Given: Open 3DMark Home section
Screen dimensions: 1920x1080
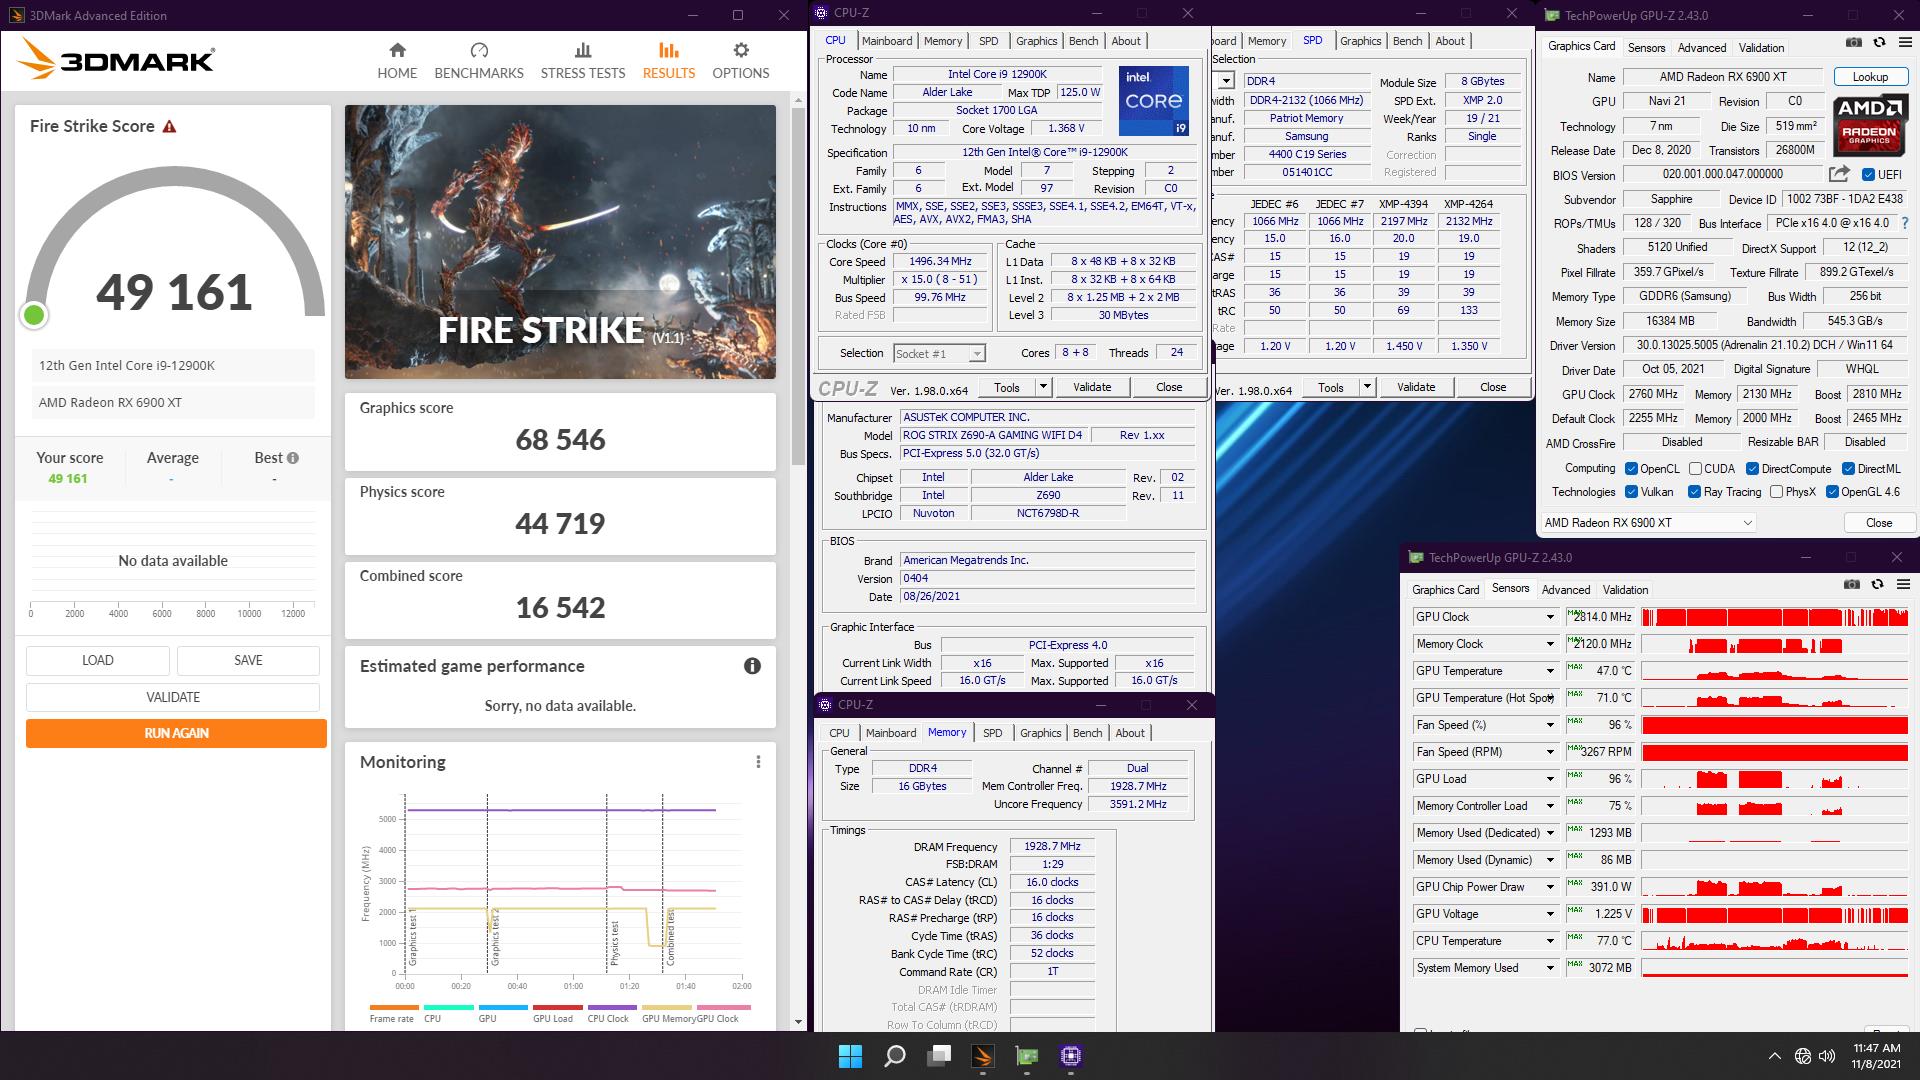Looking at the screenshot, I should pos(397,61).
